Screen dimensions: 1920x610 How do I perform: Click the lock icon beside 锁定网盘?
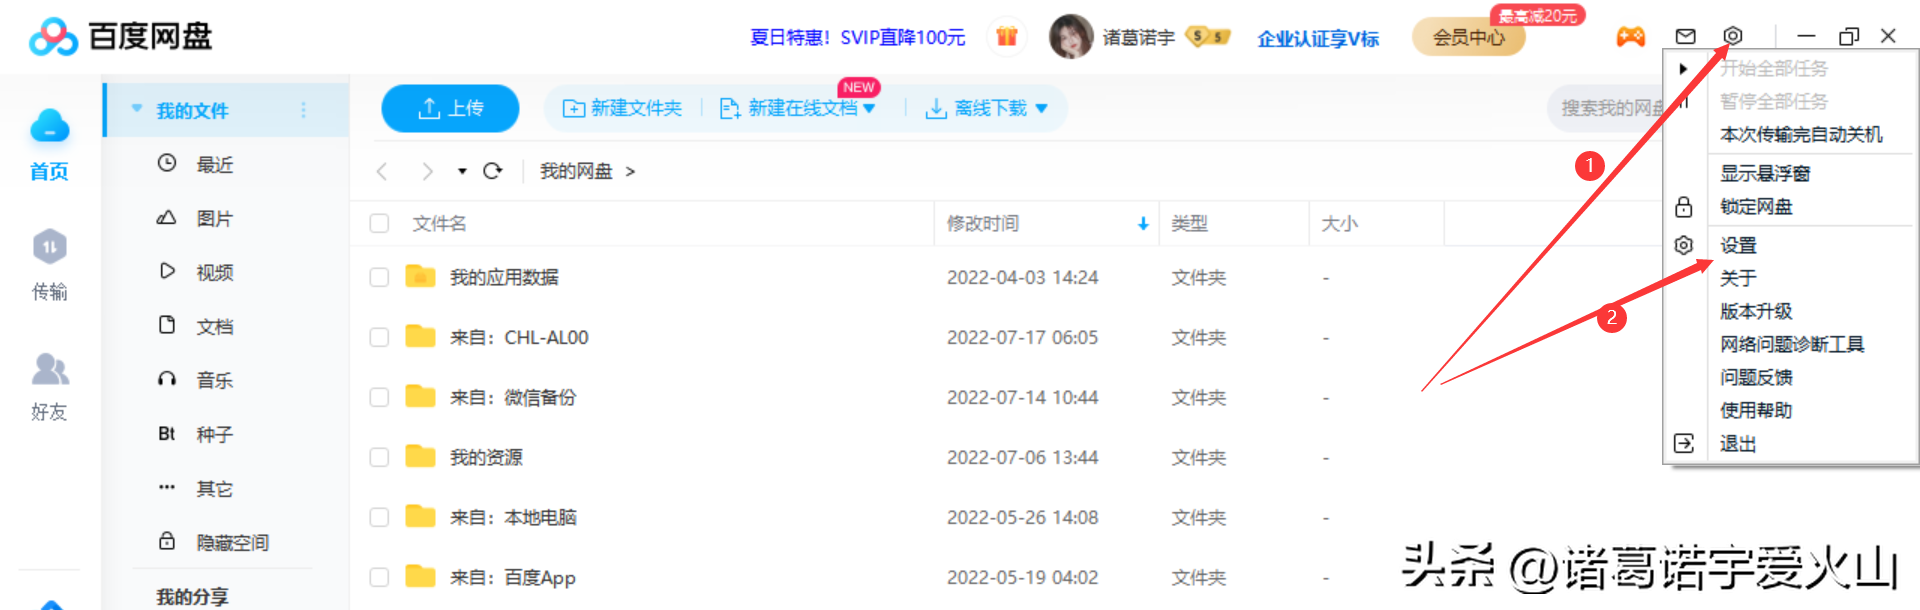click(1684, 207)
